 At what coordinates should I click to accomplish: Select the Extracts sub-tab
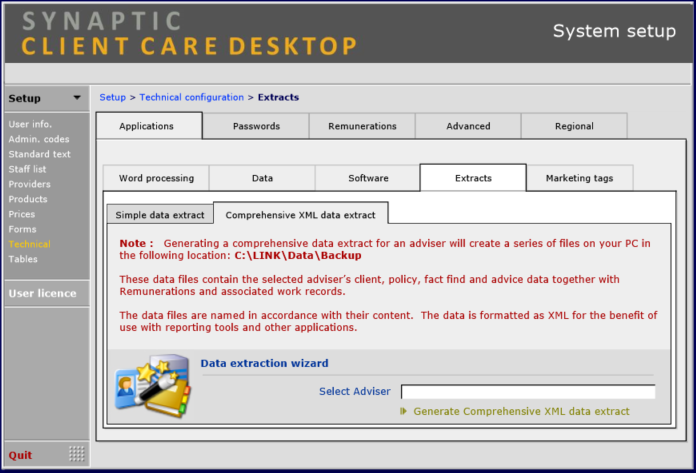pyautogui.click(x=473, y=178)
